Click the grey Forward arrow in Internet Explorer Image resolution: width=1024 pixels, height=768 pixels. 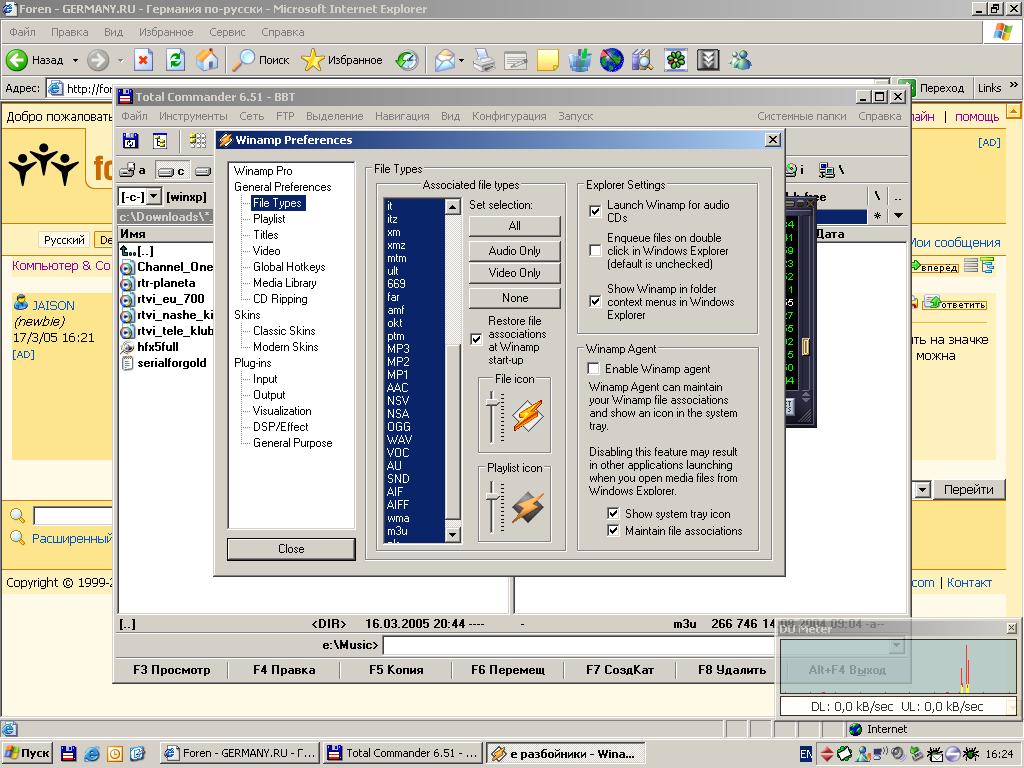[x=98, y=60]
